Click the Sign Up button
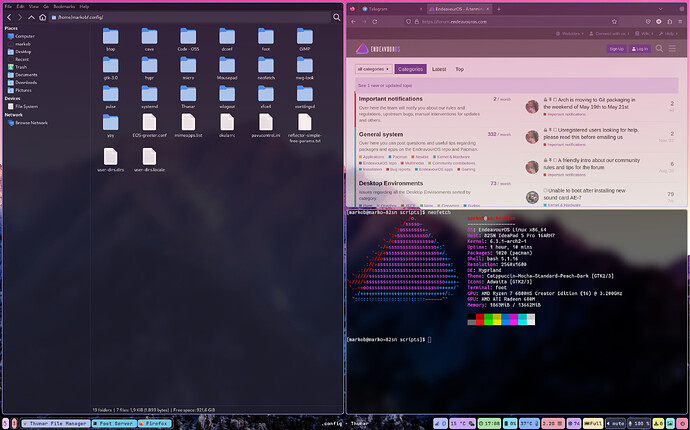Screen dimensions: 690x430 pyautogui.click(x=617, y=49)
